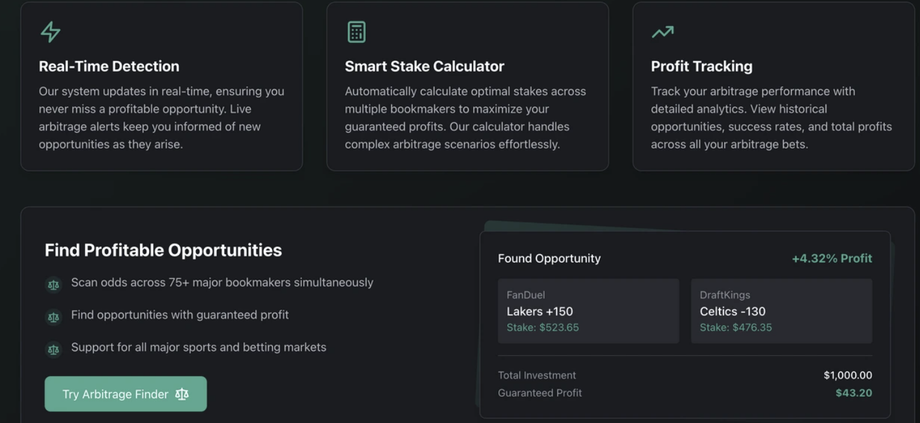Click the FanDuel Lakers +150 bet card
This screenshot has height=423, width=920.
pyautogui.click(x=588, y=311)
